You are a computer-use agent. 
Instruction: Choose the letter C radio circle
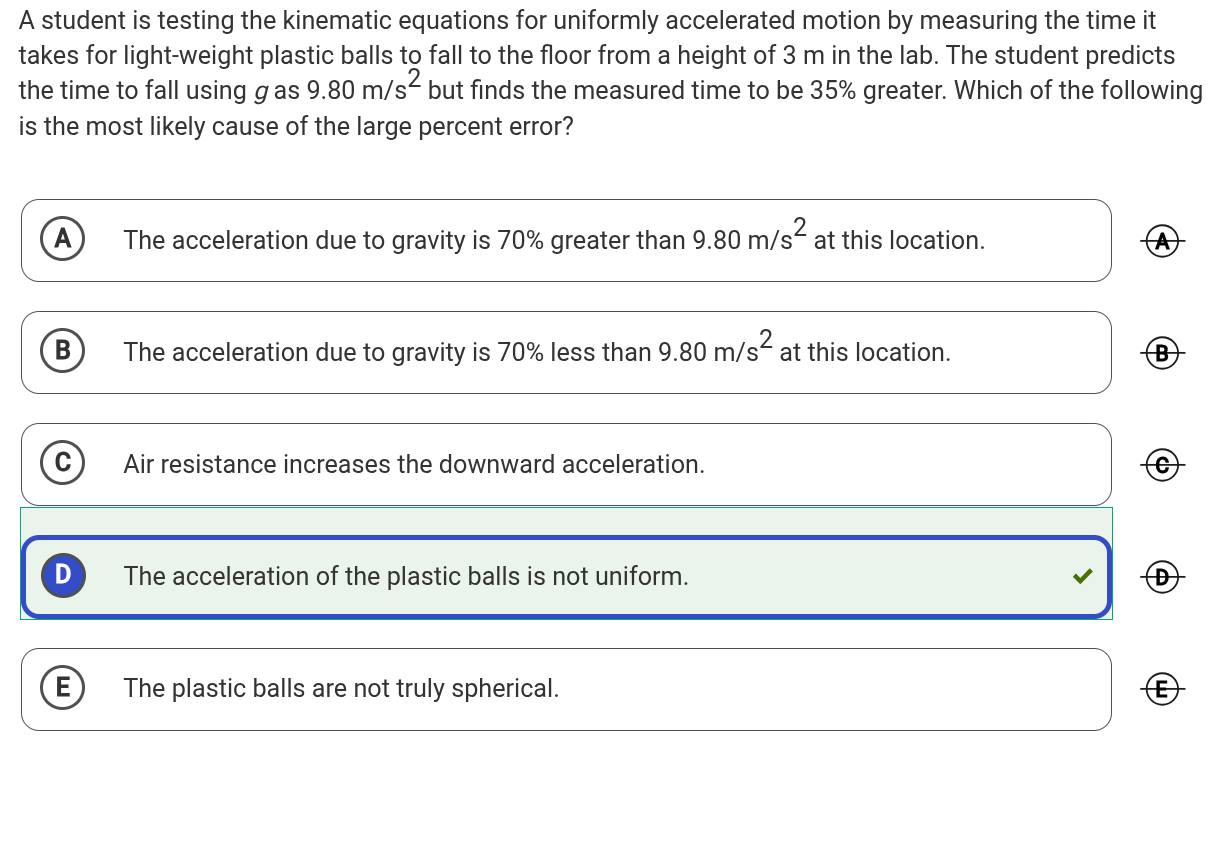point(63,463)
